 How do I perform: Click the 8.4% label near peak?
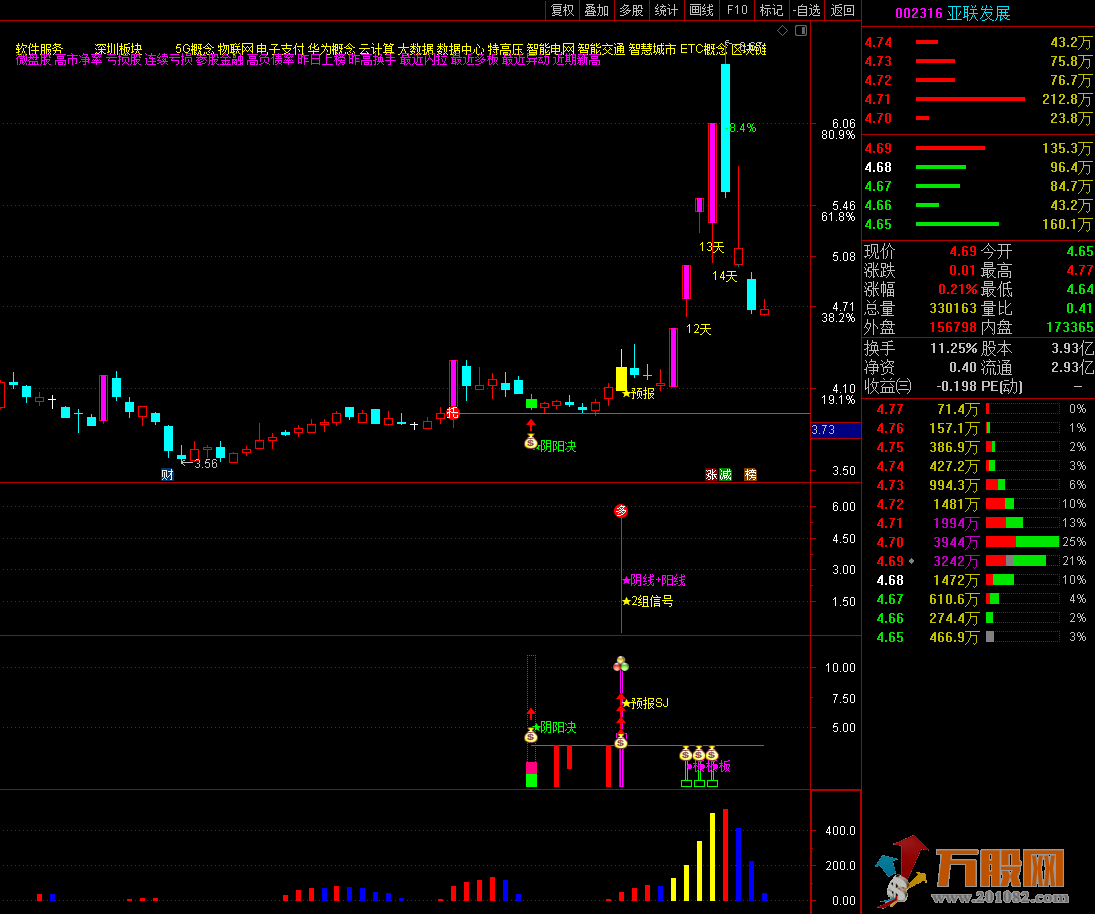click(742, 128)
